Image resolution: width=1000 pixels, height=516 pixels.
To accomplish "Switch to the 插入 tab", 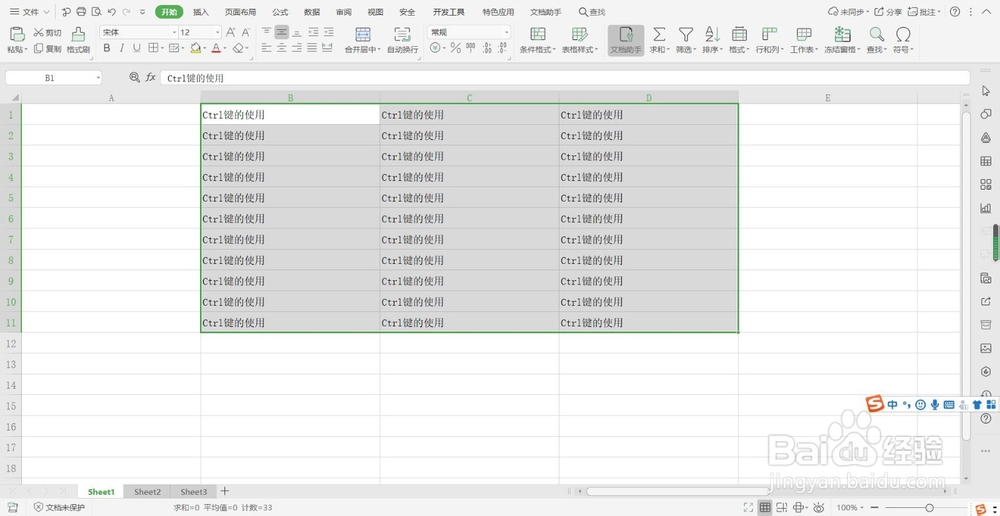I will (x=201, y=11).
